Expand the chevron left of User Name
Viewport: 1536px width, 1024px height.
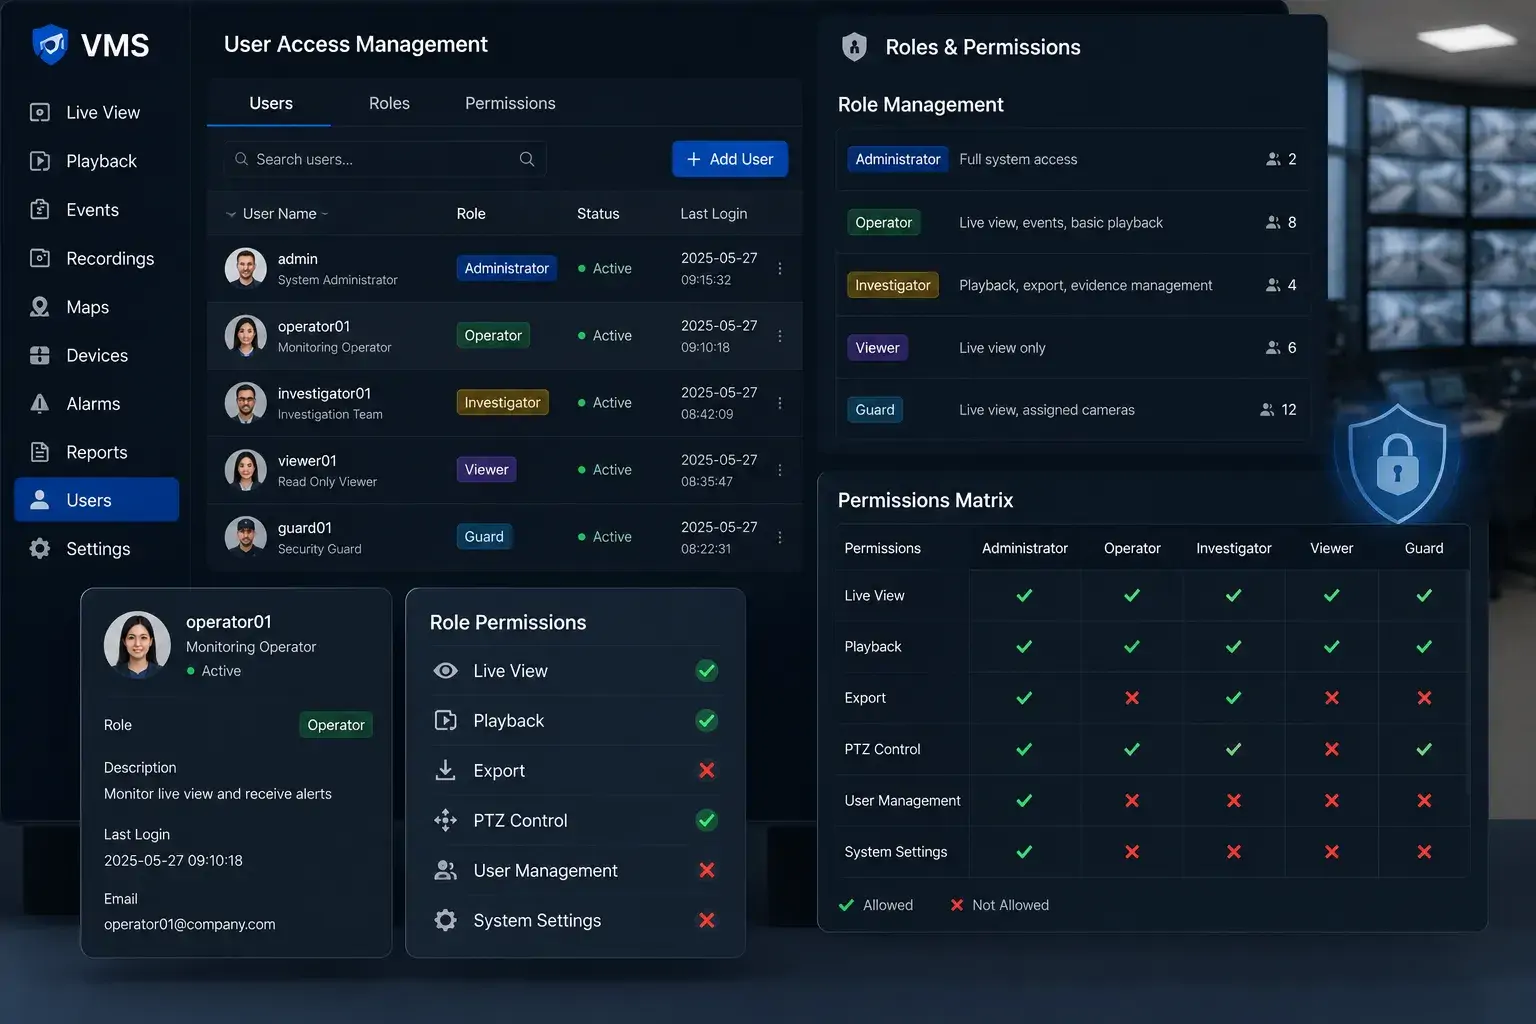click(231, 214)
